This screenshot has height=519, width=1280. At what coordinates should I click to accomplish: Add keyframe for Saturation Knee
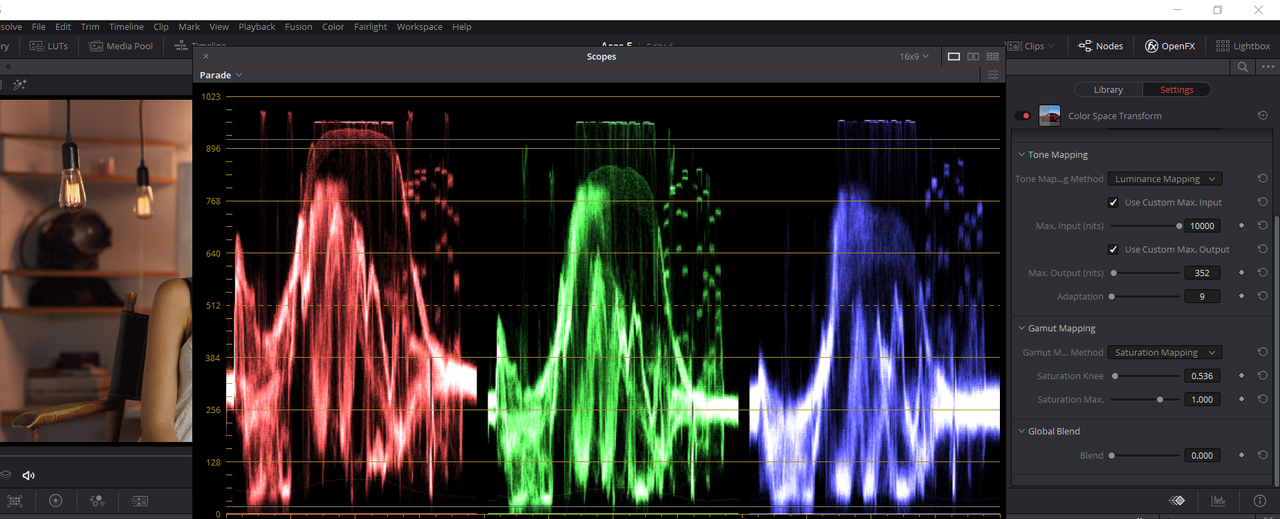(x=1242, y=376)
